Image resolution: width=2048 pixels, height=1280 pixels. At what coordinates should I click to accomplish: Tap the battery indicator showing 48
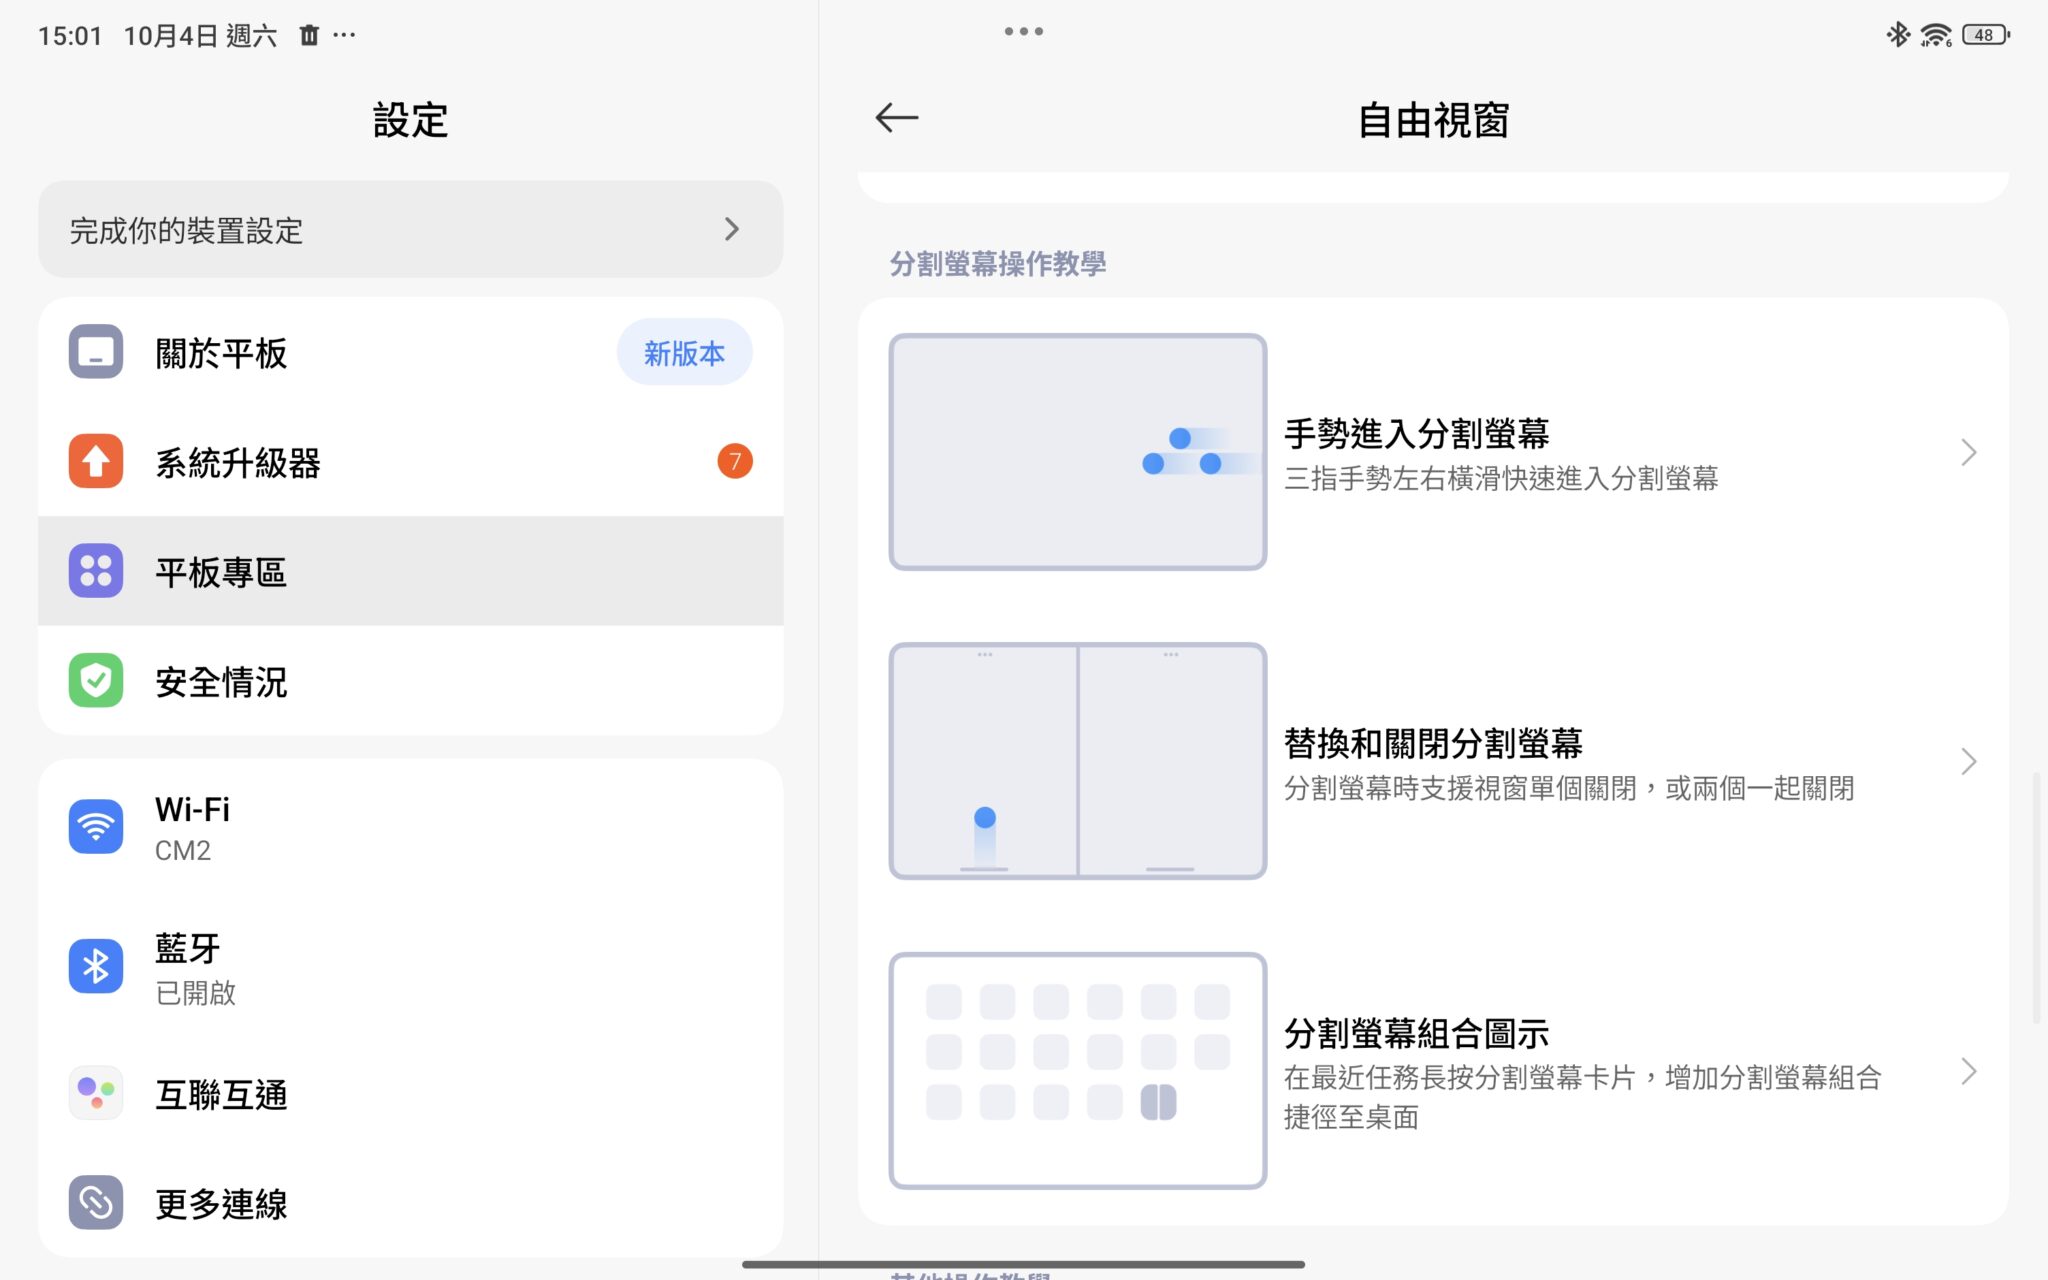[1983, 34]
